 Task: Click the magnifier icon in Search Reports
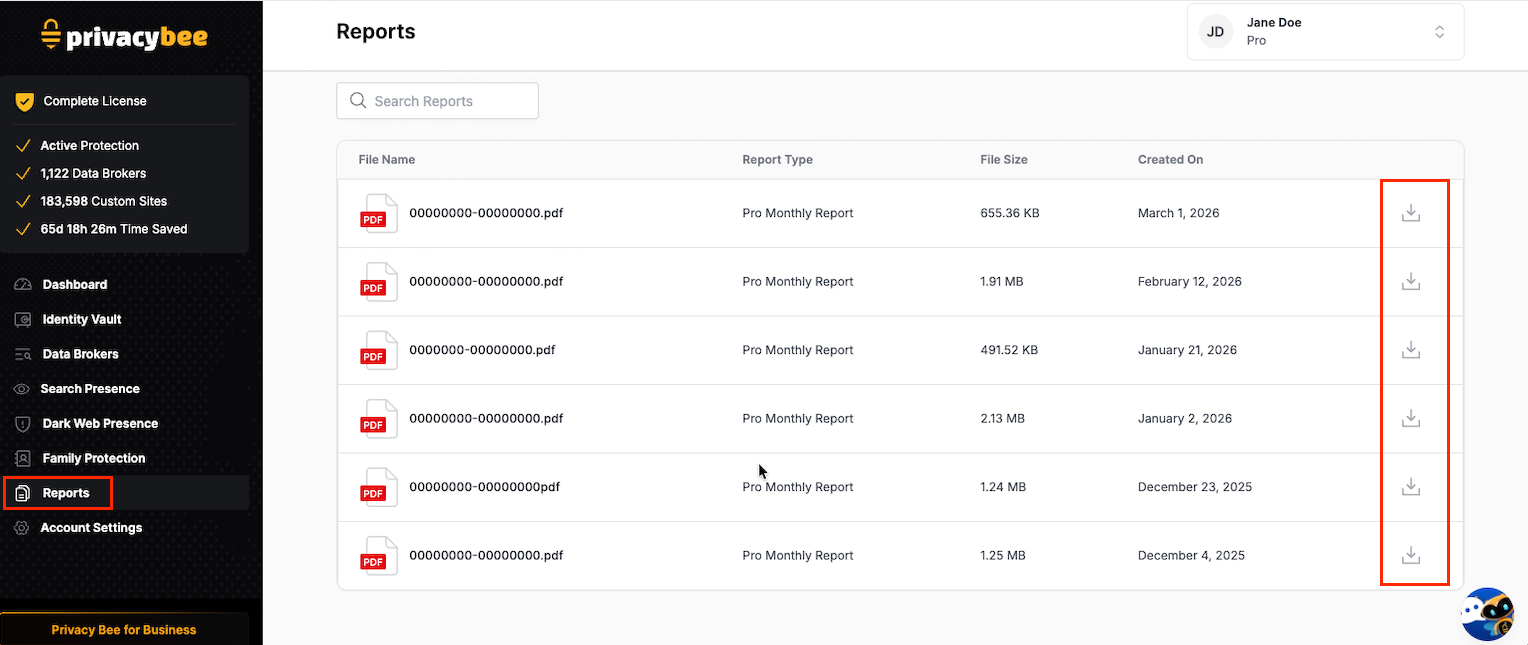(x=358, y=101)
